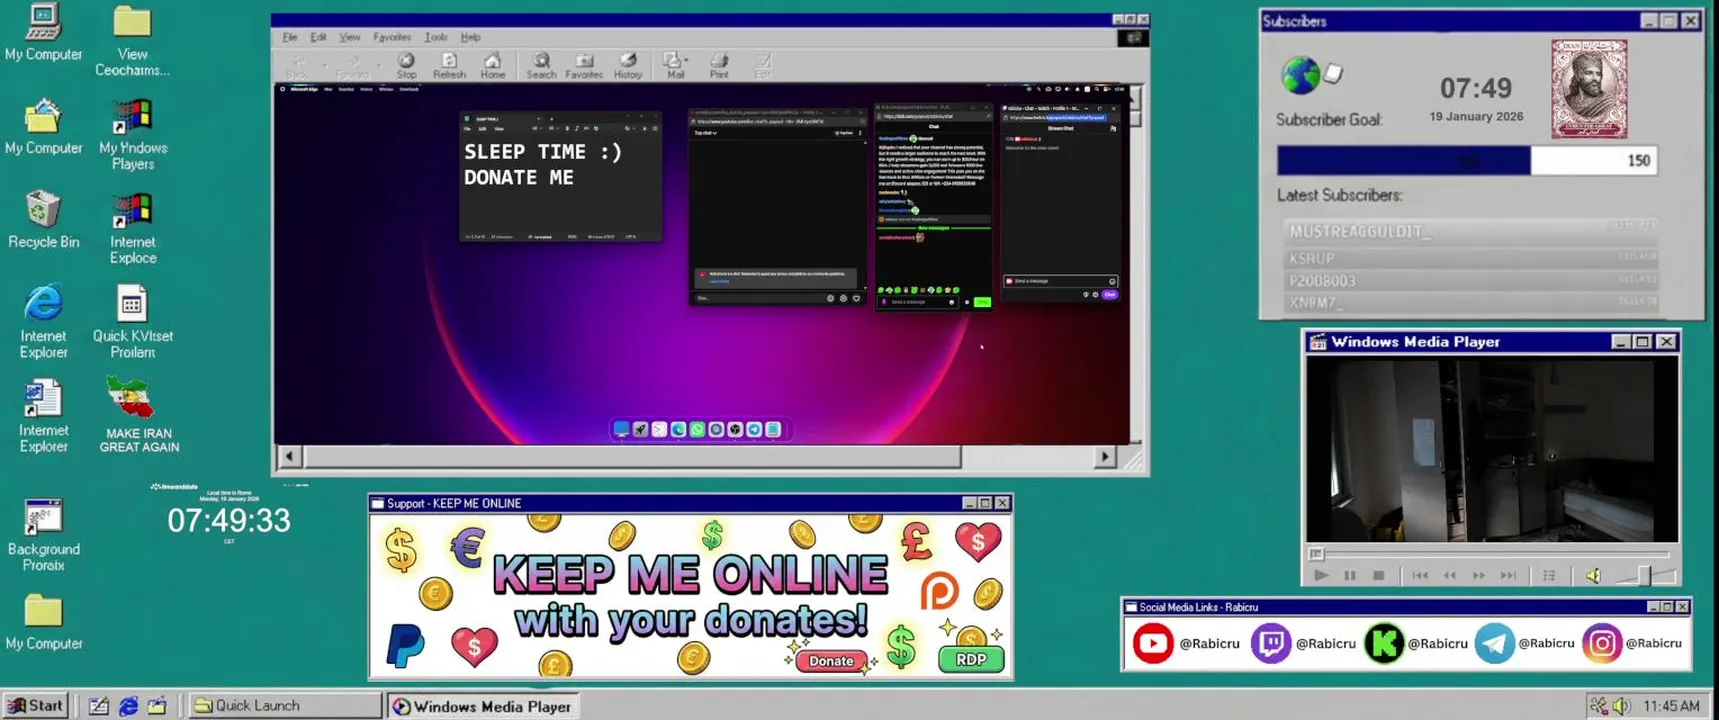Click the green RDP button
This screenshot has width=1719, height=720.
tap(971, 659)
